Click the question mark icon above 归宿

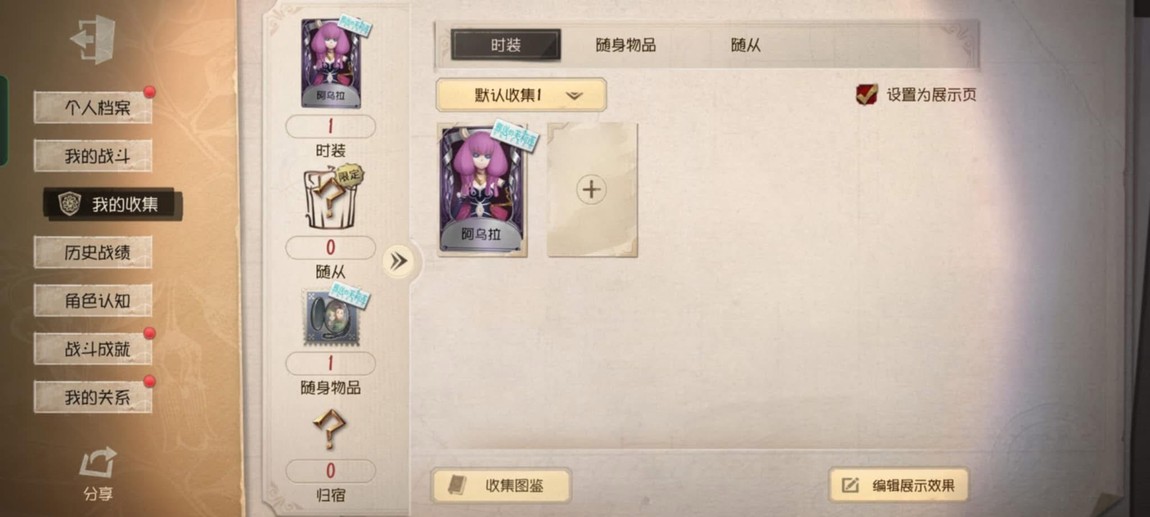pyautogui.click(x=329, y=429)
